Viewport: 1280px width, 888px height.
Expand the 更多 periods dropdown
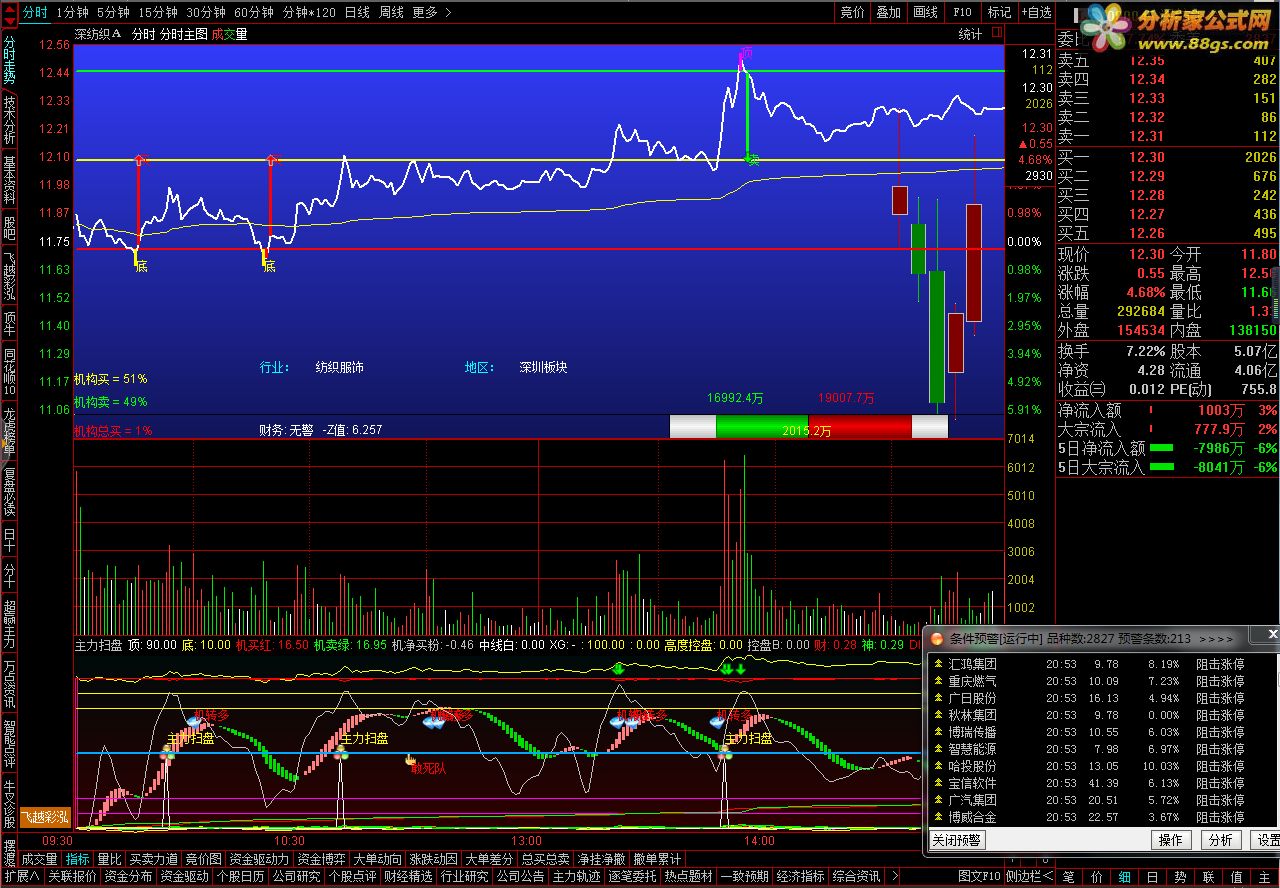pyautogui.click(x=431, y=12)
